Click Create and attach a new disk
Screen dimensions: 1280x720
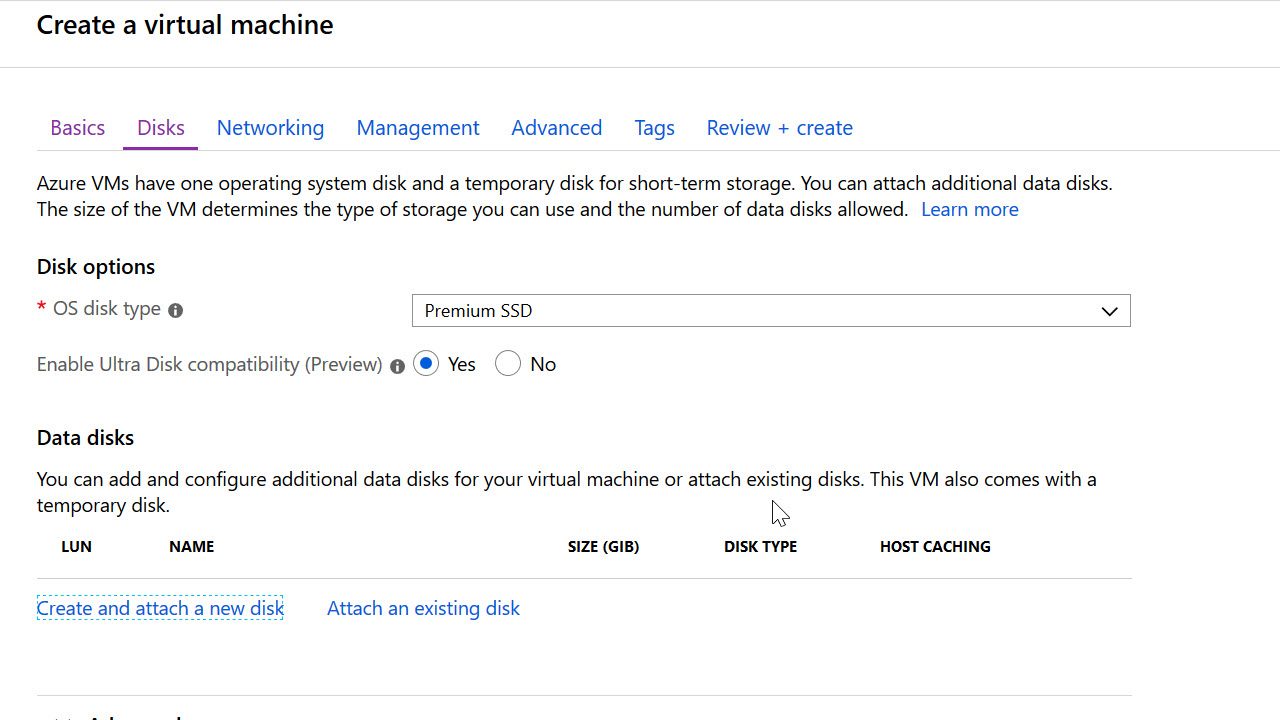pyautogui.click(x=160, y=608)
